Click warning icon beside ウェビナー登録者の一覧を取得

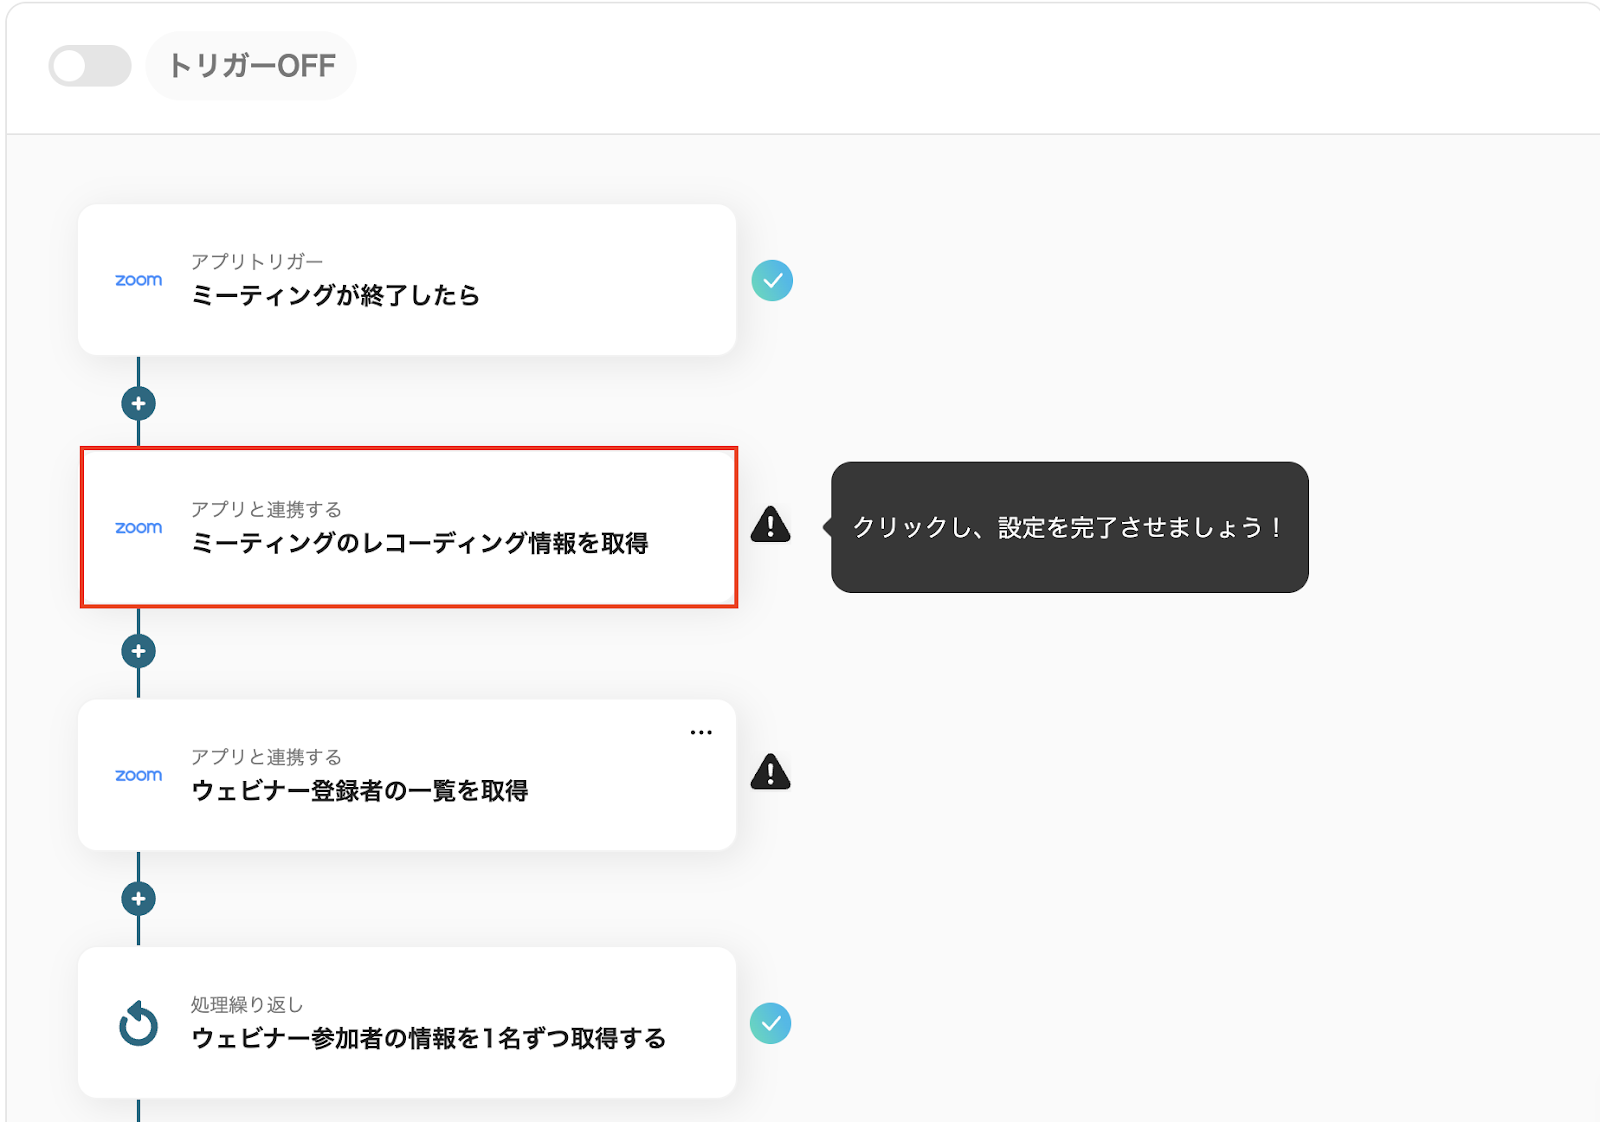(x=770, y=772)
